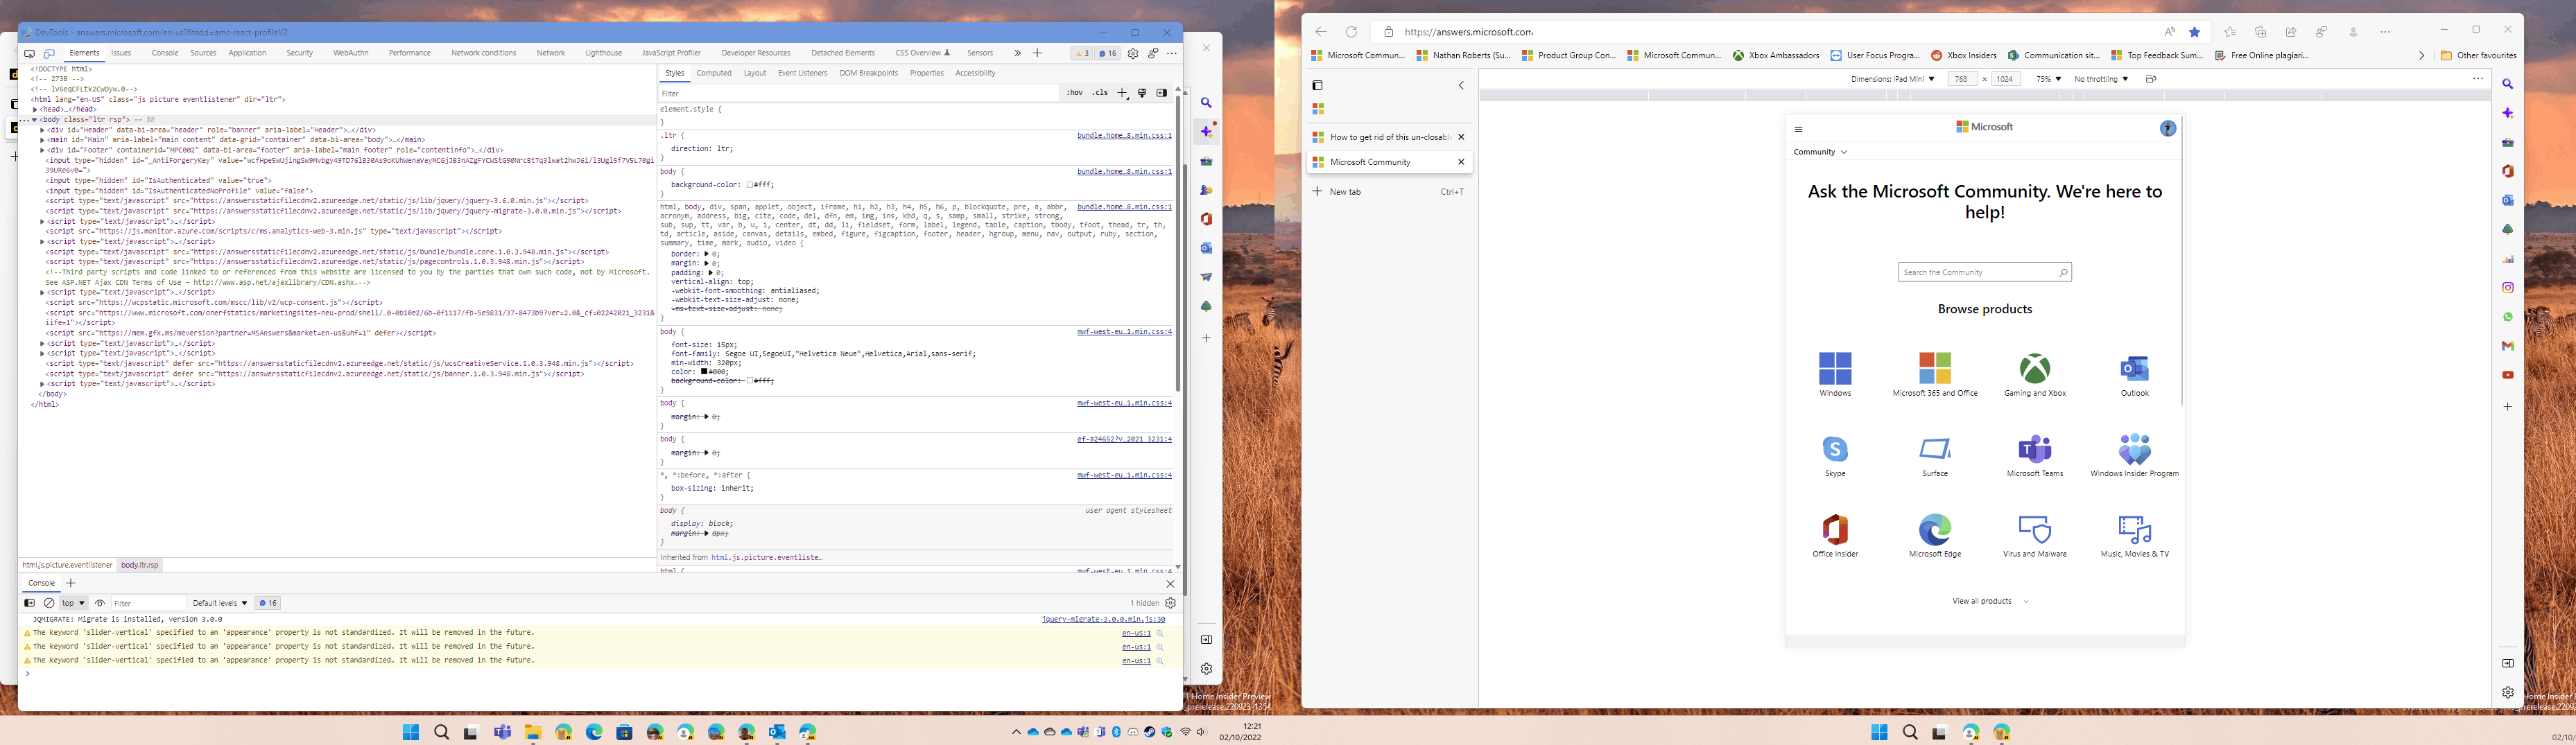Open Dimensions iPad Mini device dropdown
Screen dimensions: 2576x745
(x=1892, y=79)
